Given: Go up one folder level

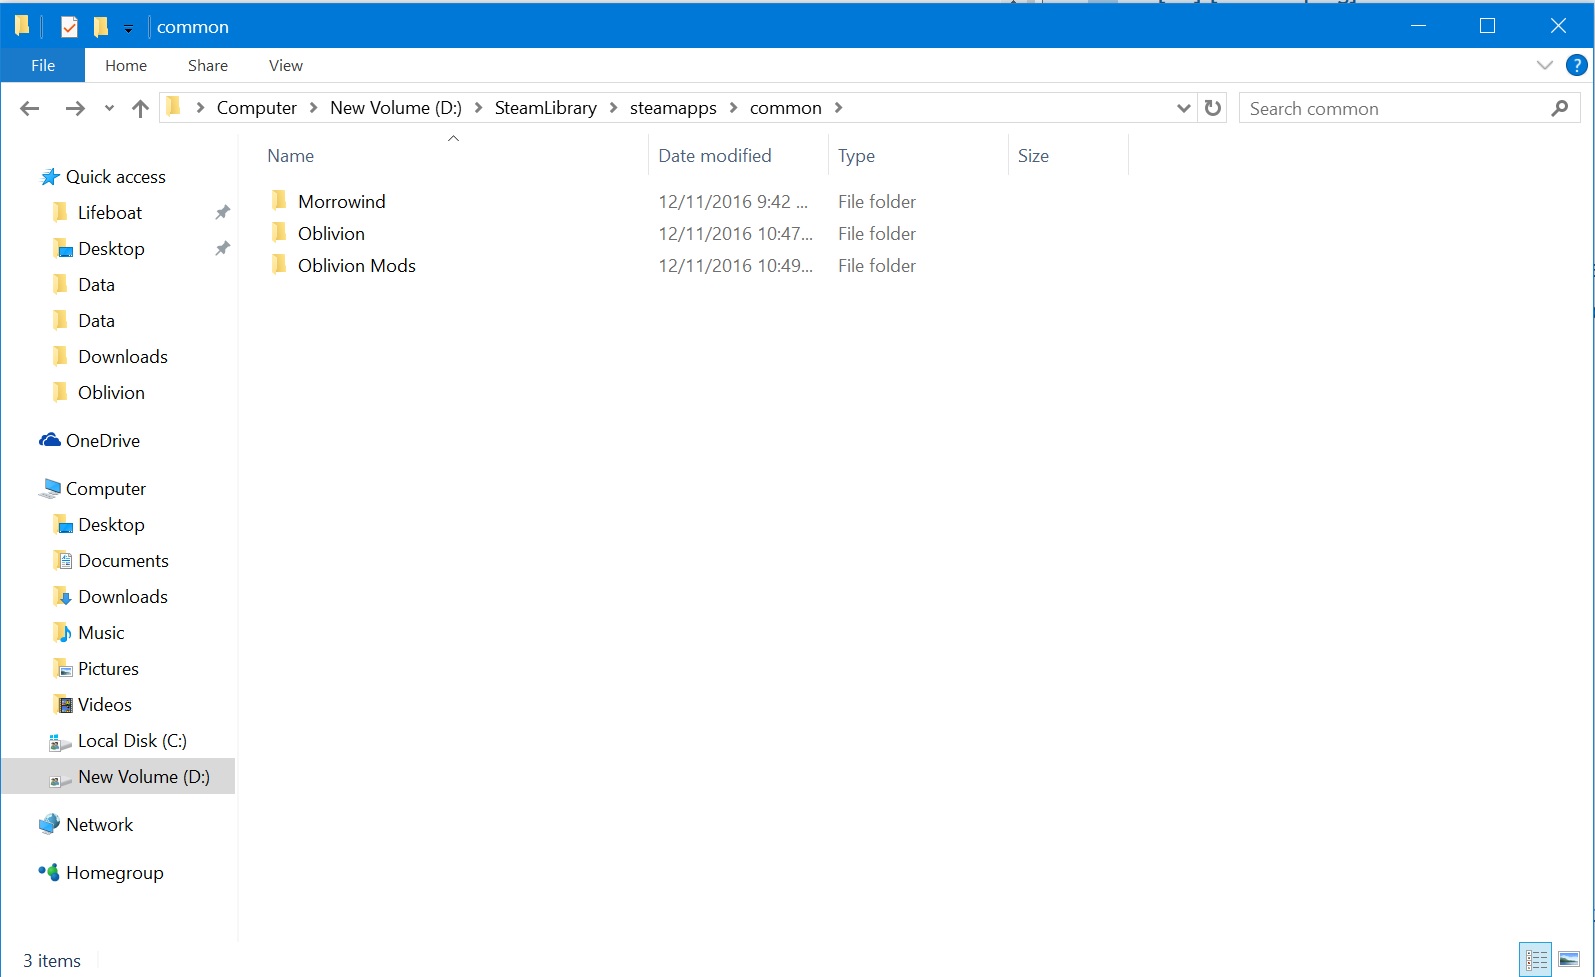Looking at the screenshot, I should point(140,108).
